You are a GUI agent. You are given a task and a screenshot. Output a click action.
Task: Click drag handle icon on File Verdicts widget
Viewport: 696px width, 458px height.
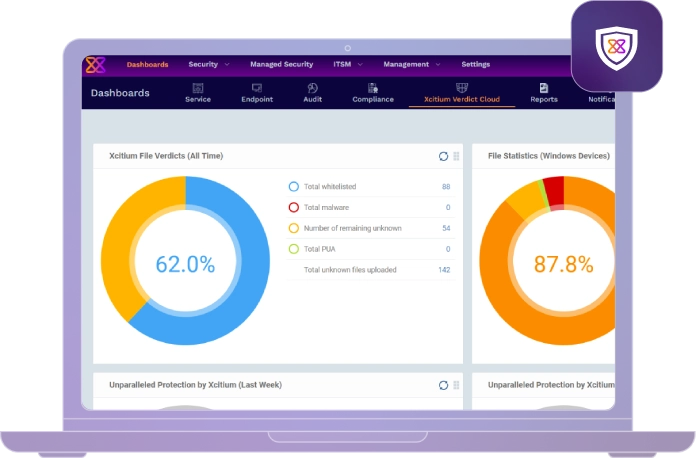click(x=456, y=156)
